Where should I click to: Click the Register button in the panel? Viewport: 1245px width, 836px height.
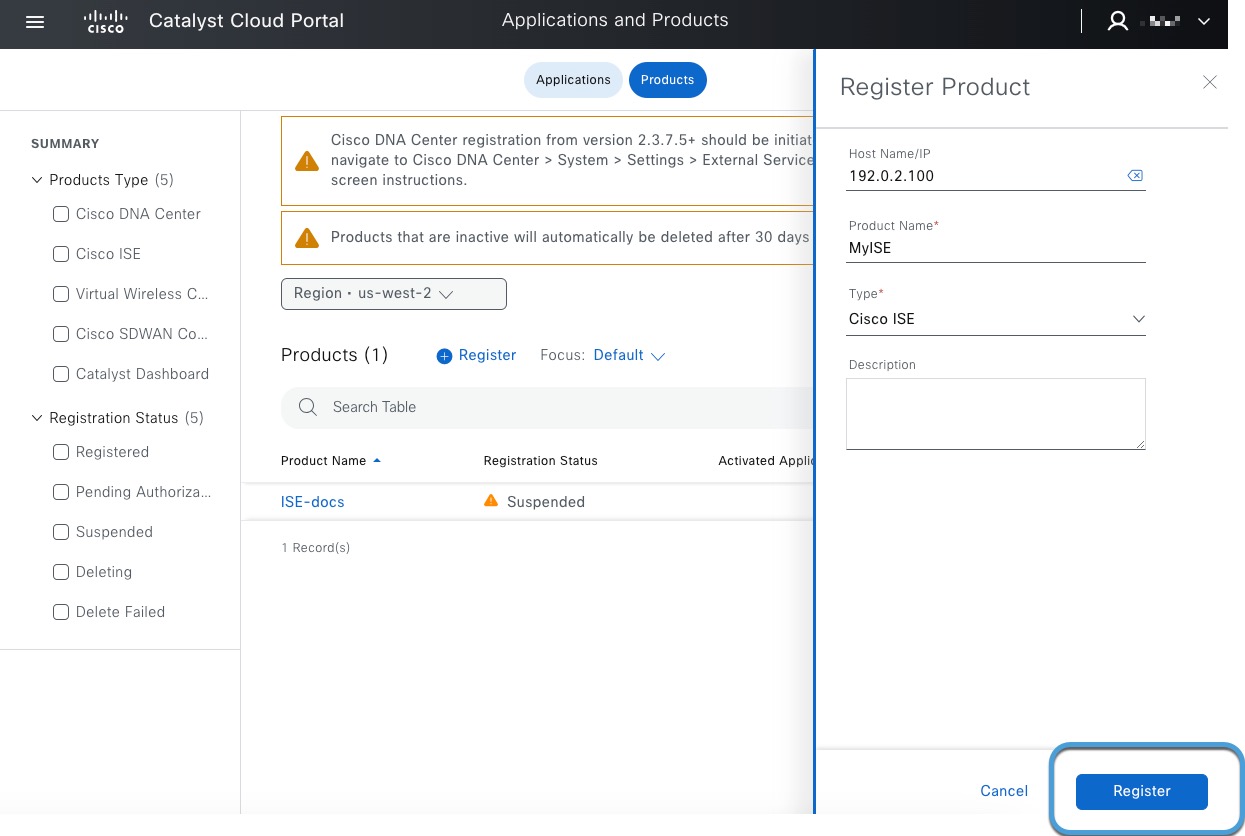tap(1141, 791)
